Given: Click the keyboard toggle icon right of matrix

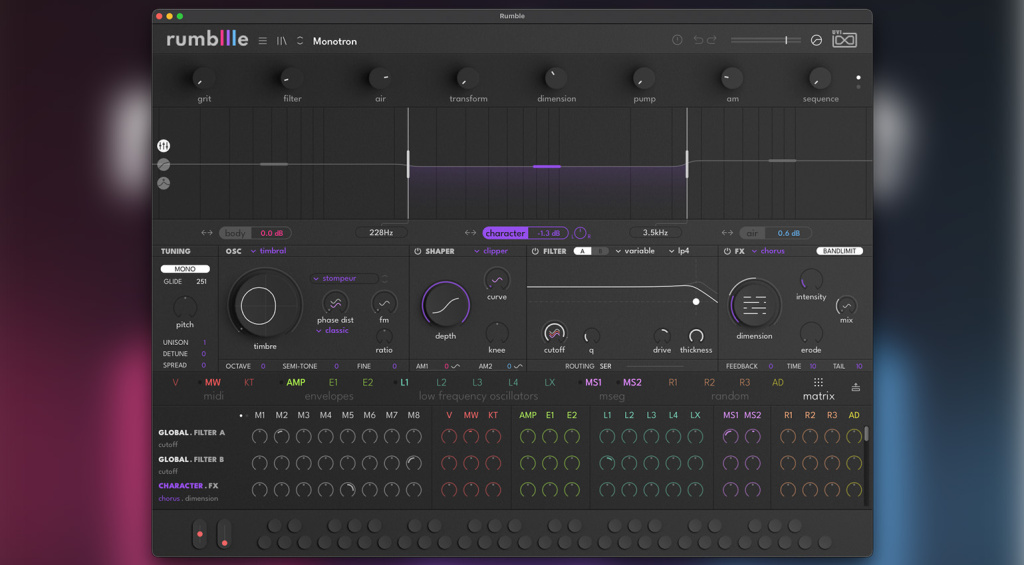Looking at the screenshot, I should click(856, 387).
